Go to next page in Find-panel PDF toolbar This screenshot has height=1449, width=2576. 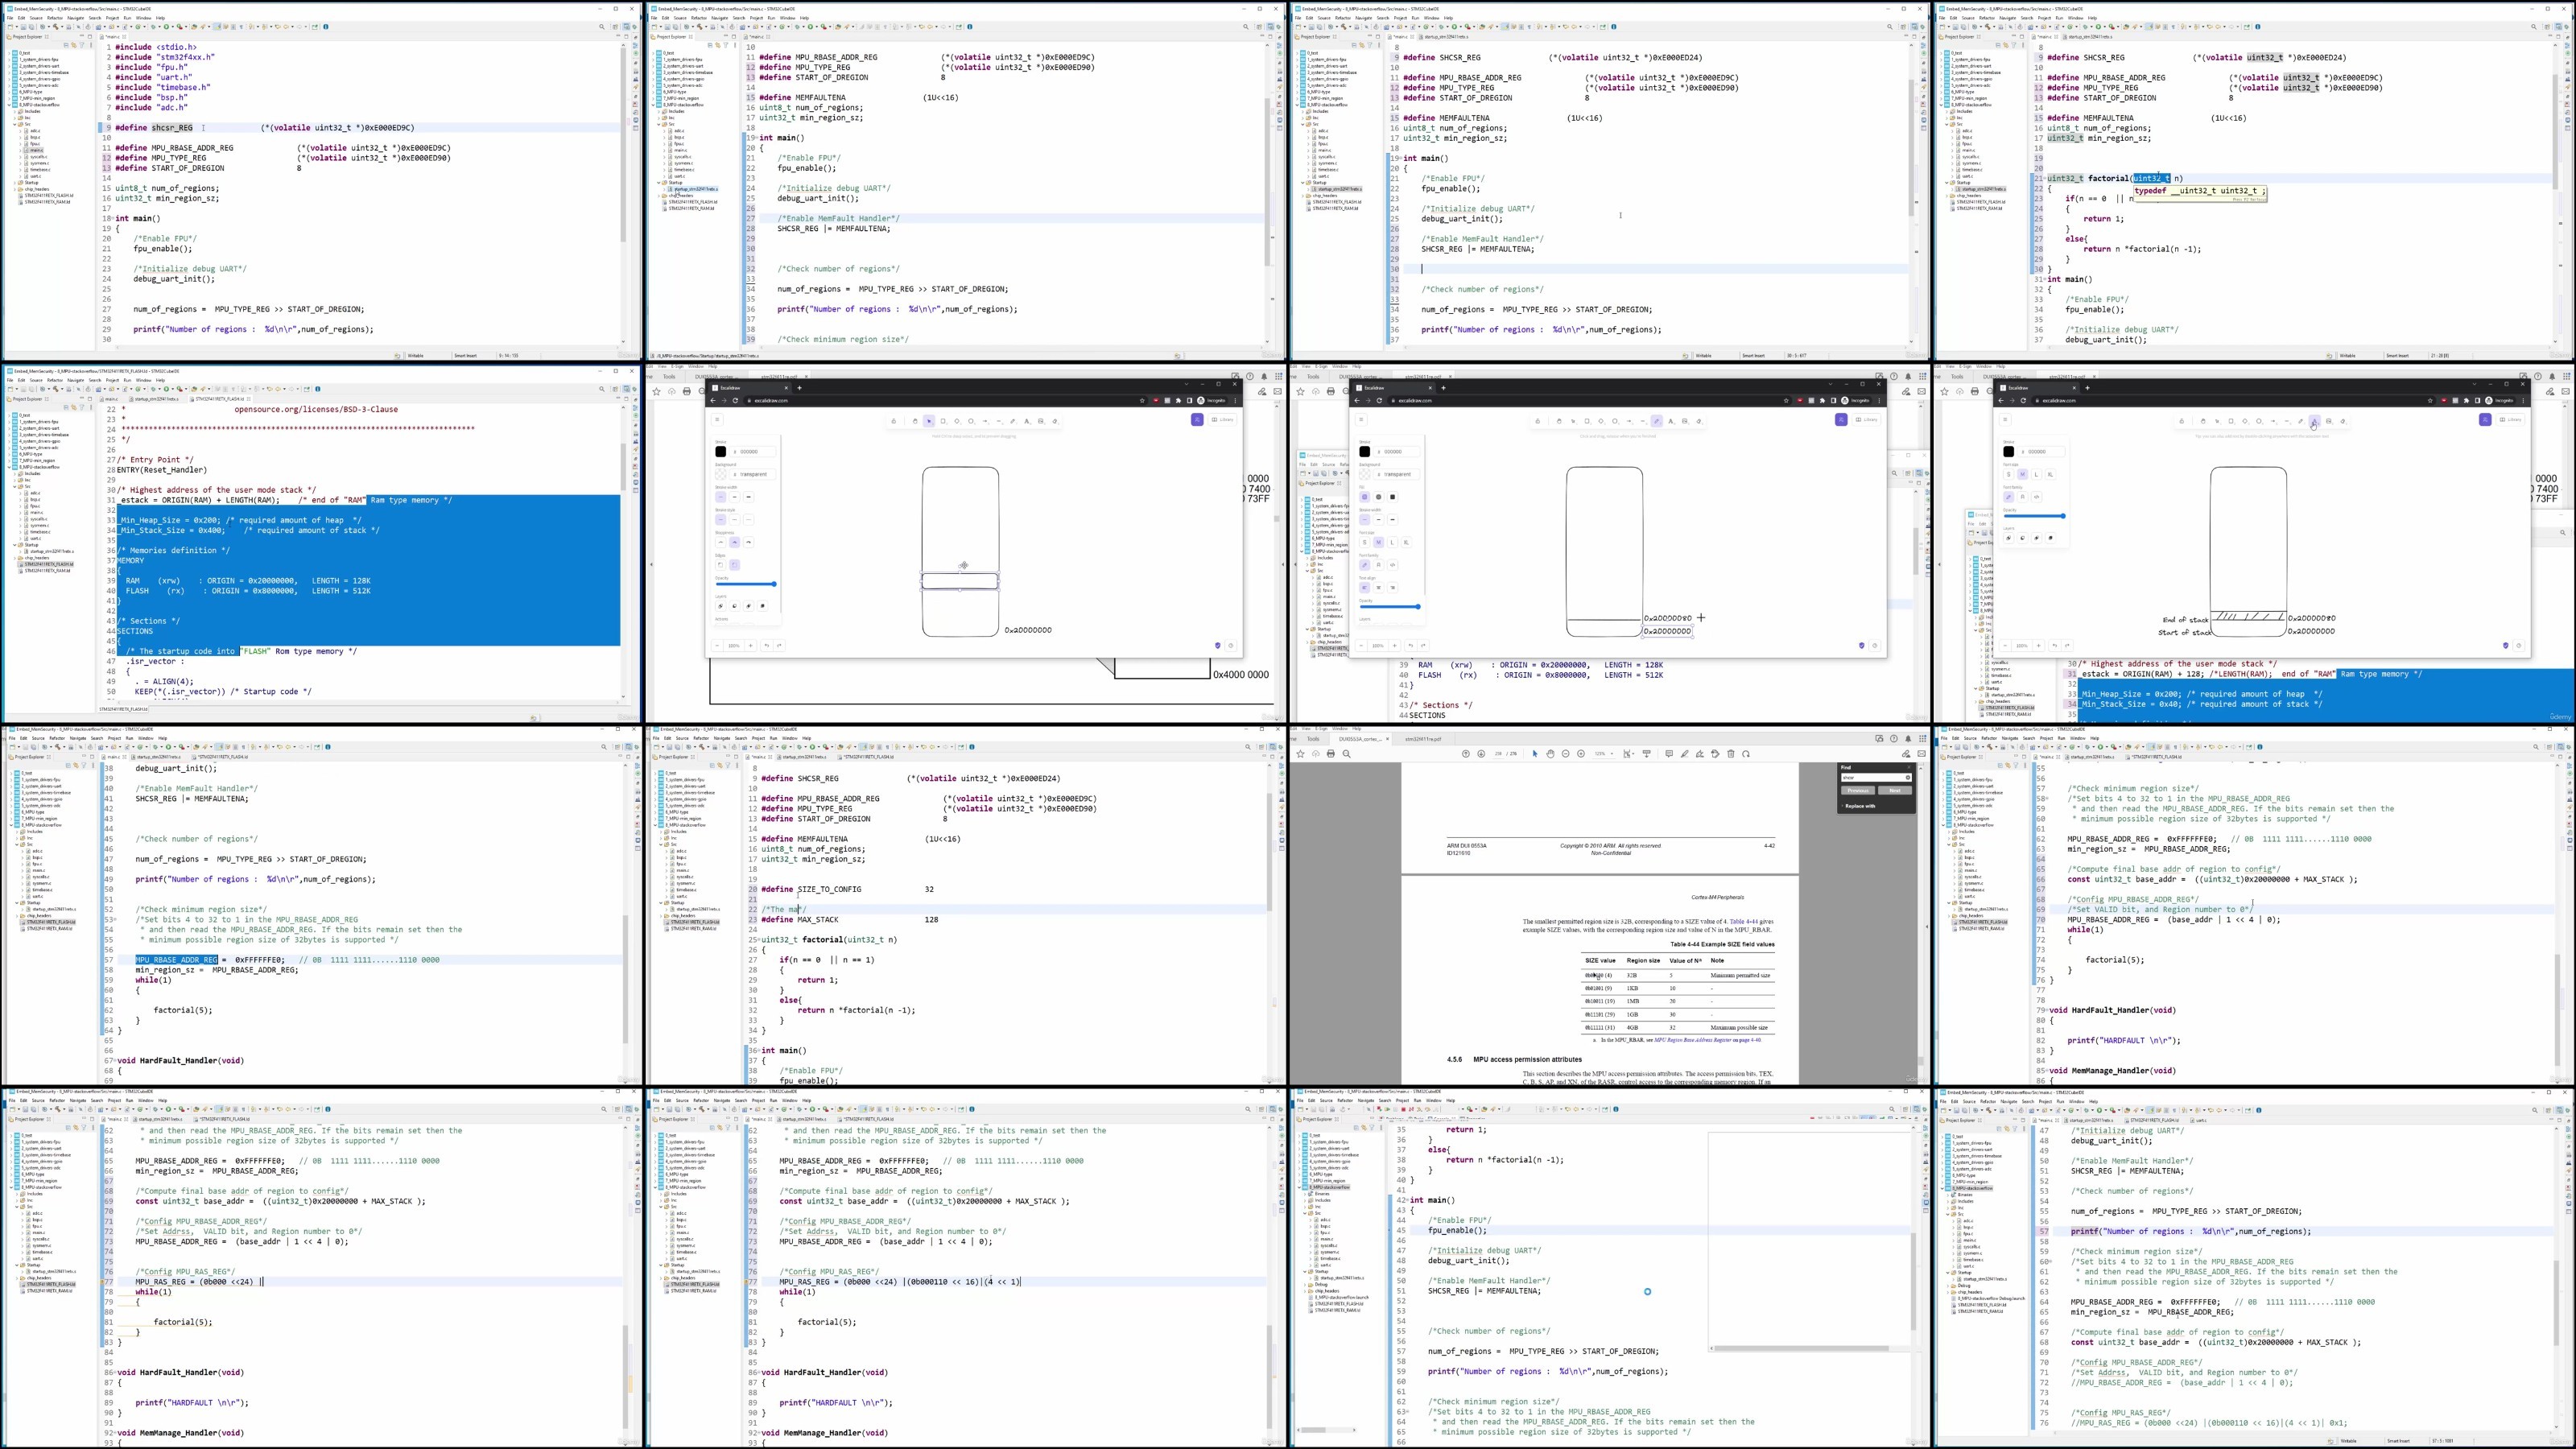pos(1482,754)
